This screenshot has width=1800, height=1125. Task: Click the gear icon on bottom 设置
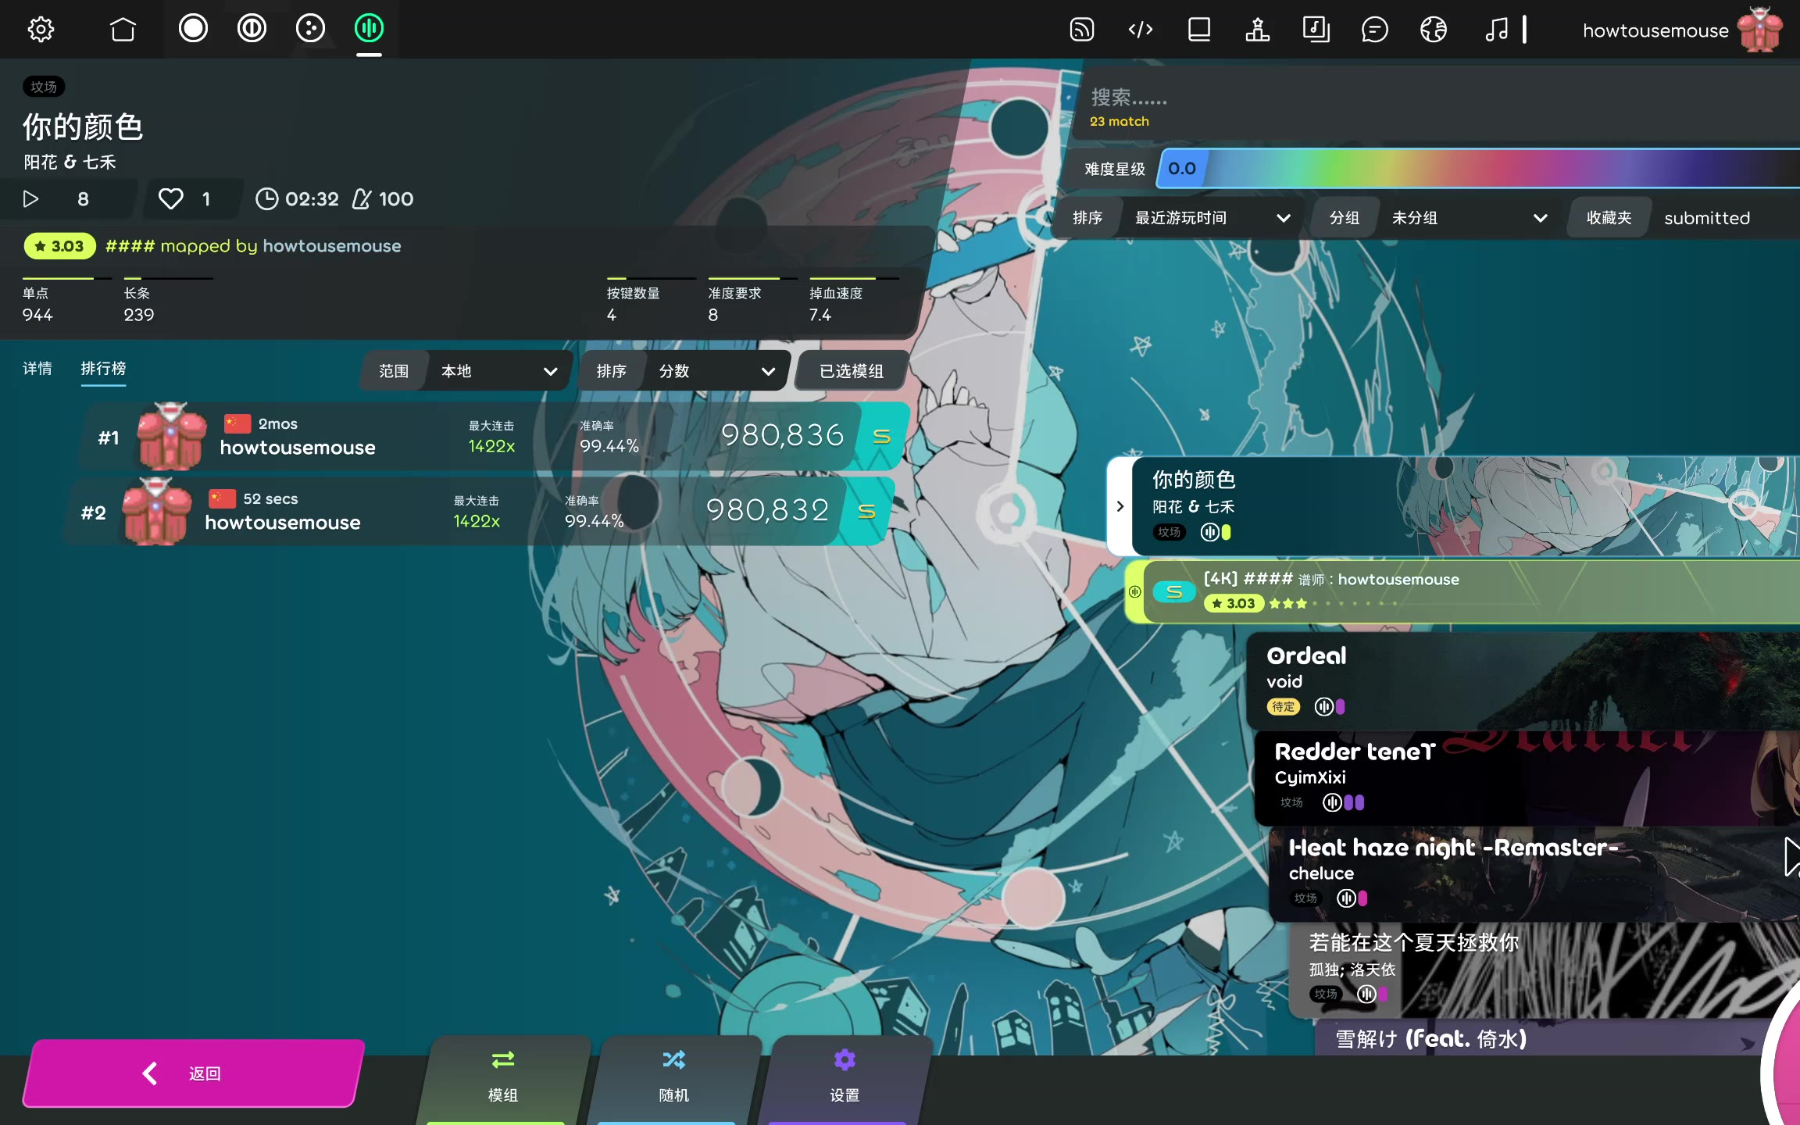pyautogui.click(x=845, y=1060)
